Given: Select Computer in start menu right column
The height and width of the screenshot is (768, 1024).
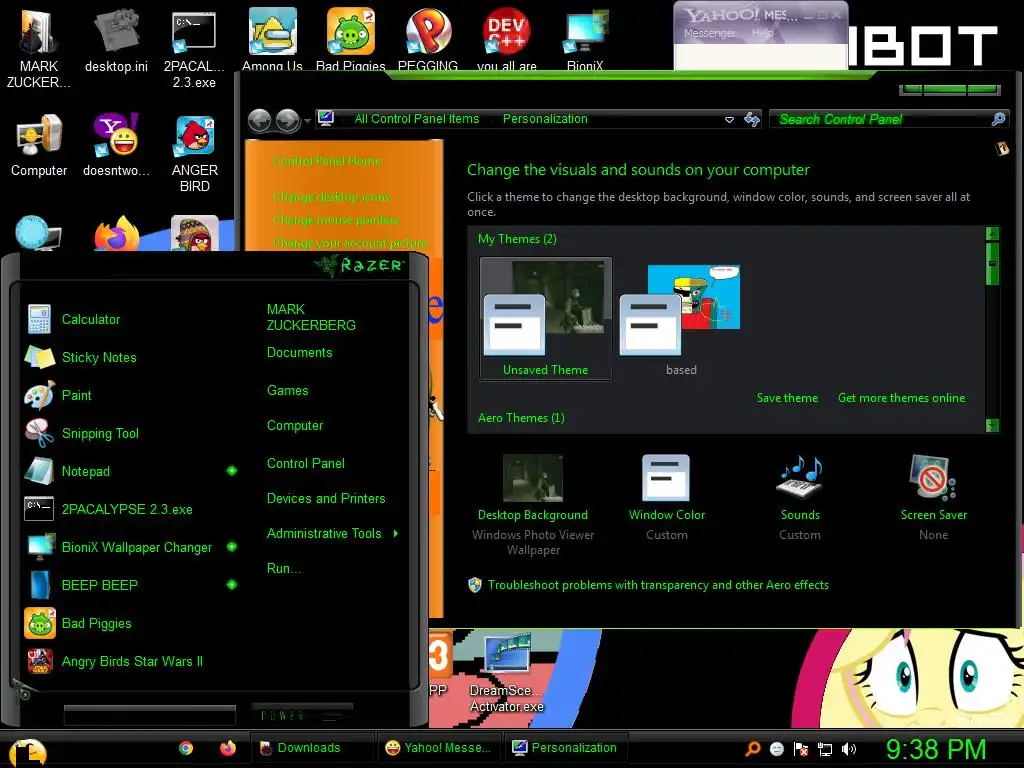Looking at the screenshot, I should coord(295,425).
